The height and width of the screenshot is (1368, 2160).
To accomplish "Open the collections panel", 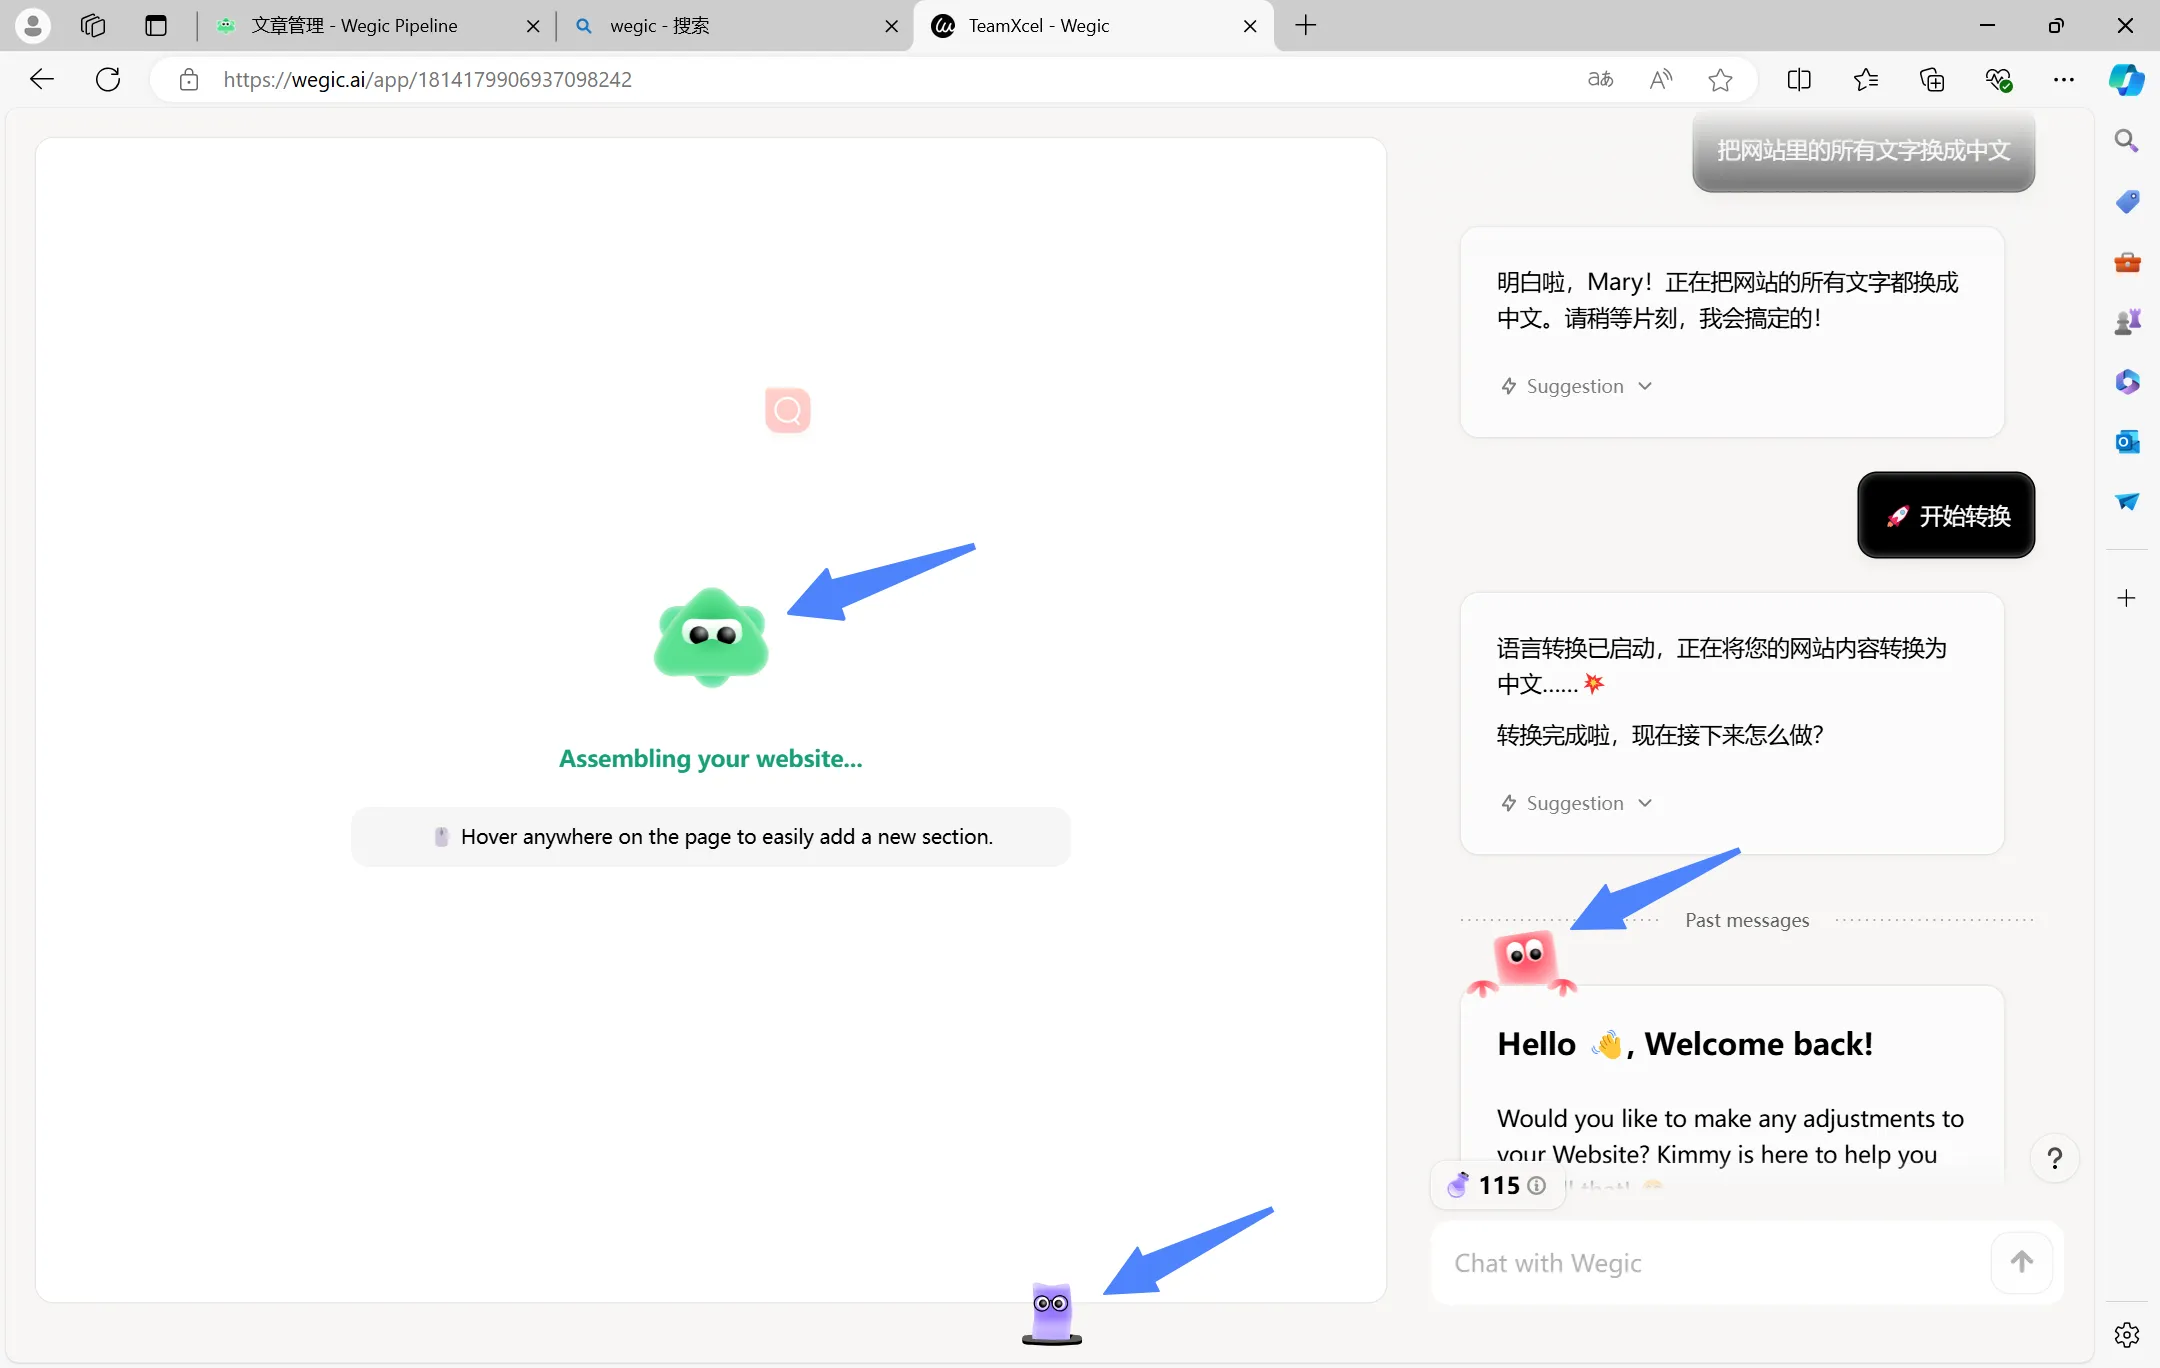I will (1932, 80).
